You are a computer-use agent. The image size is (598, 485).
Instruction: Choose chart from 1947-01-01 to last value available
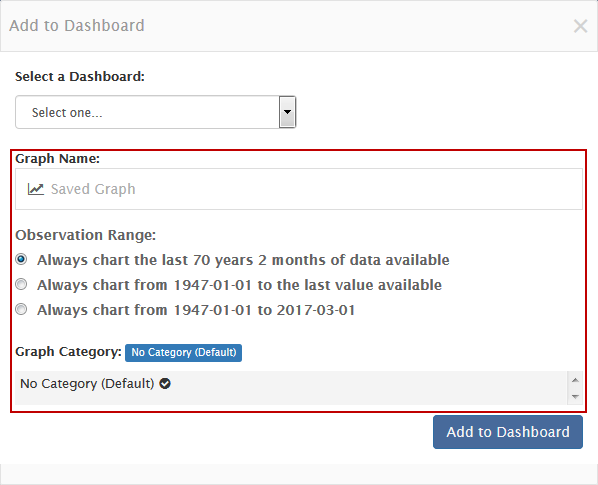(x=21, y=284)
